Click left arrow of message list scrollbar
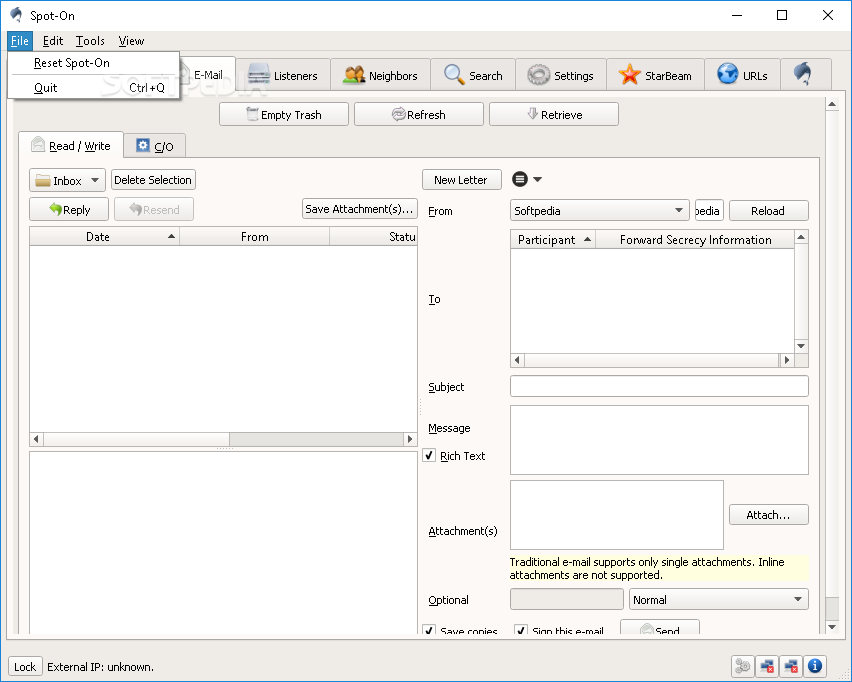 point(36,439)
